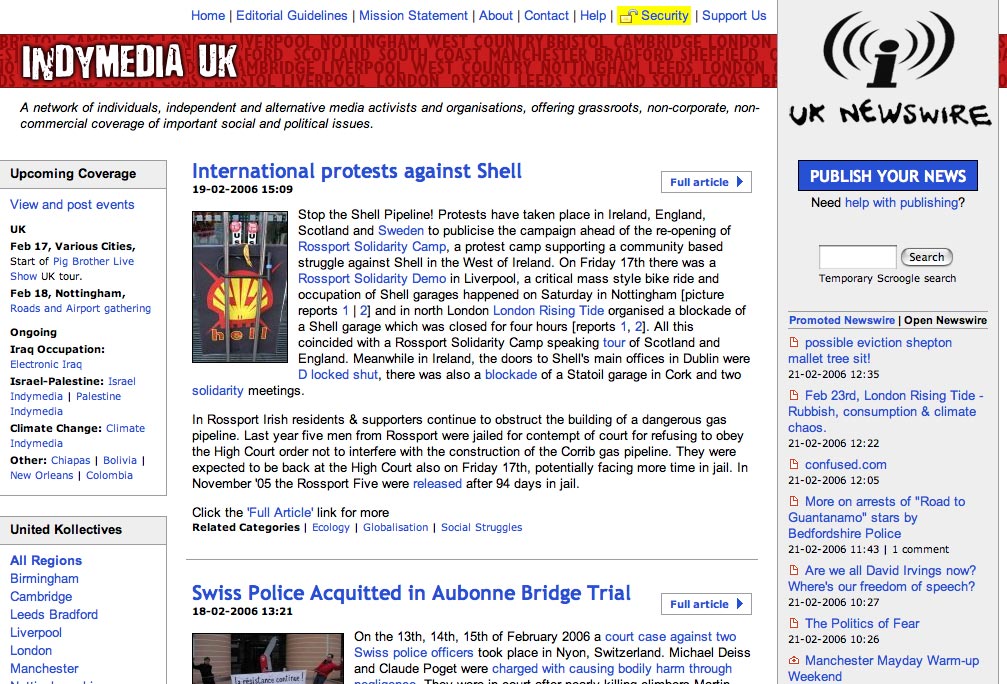
Task: Click the Indymedia UK banner logo
Action: (x=130, y=62)
